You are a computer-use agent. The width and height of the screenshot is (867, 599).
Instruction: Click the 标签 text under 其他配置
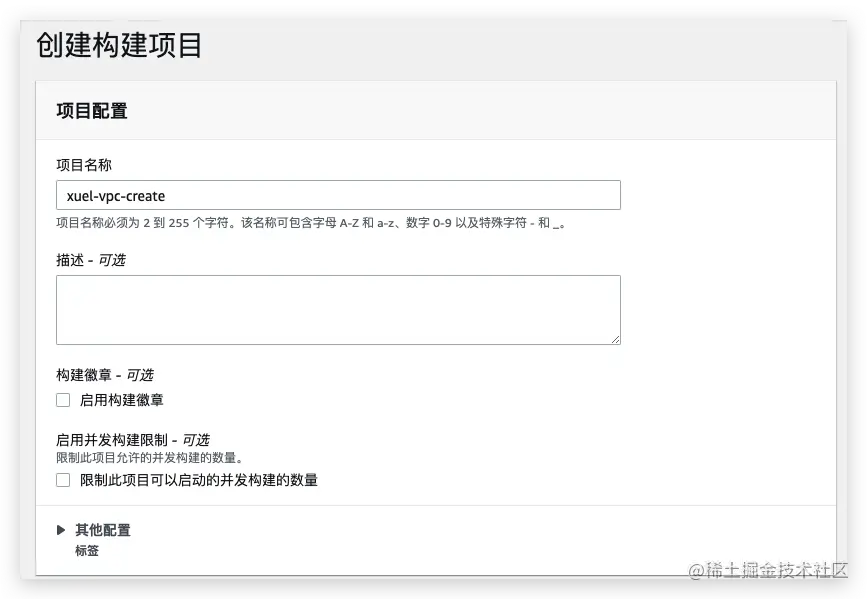coord(87,550)
